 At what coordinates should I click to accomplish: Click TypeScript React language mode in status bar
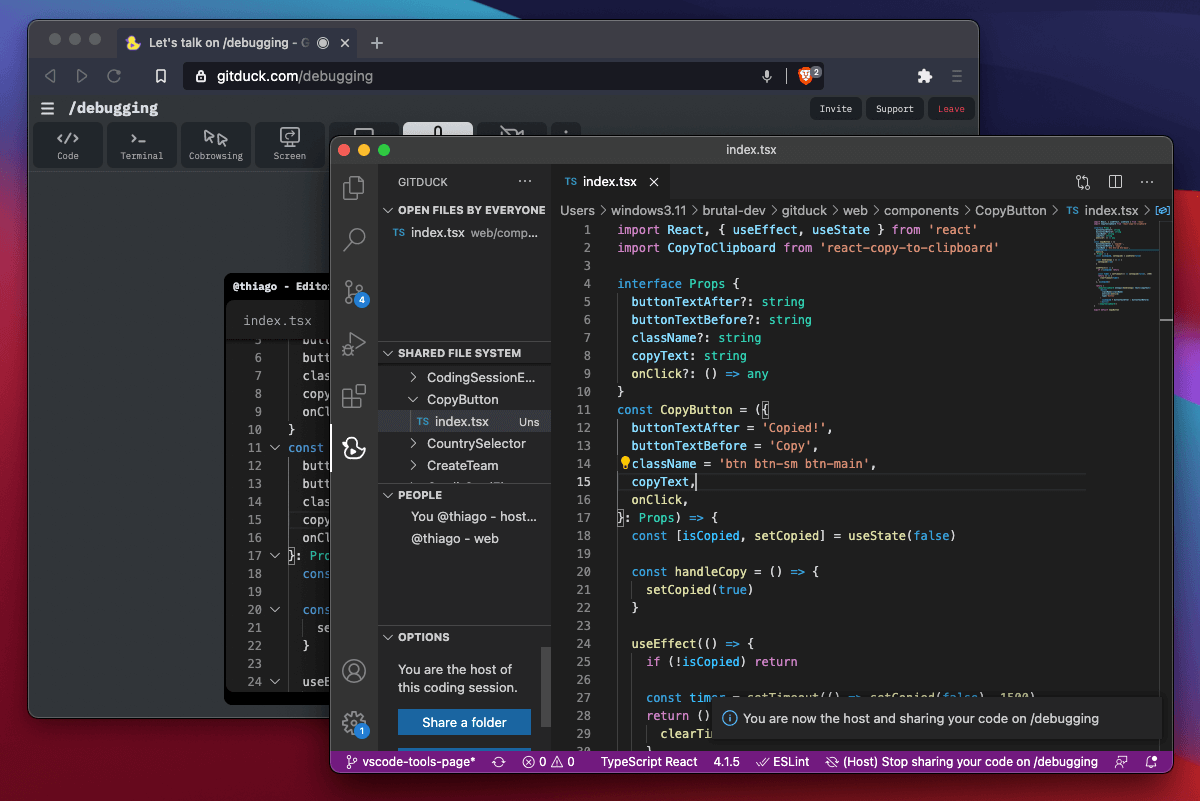click(649, 762)
